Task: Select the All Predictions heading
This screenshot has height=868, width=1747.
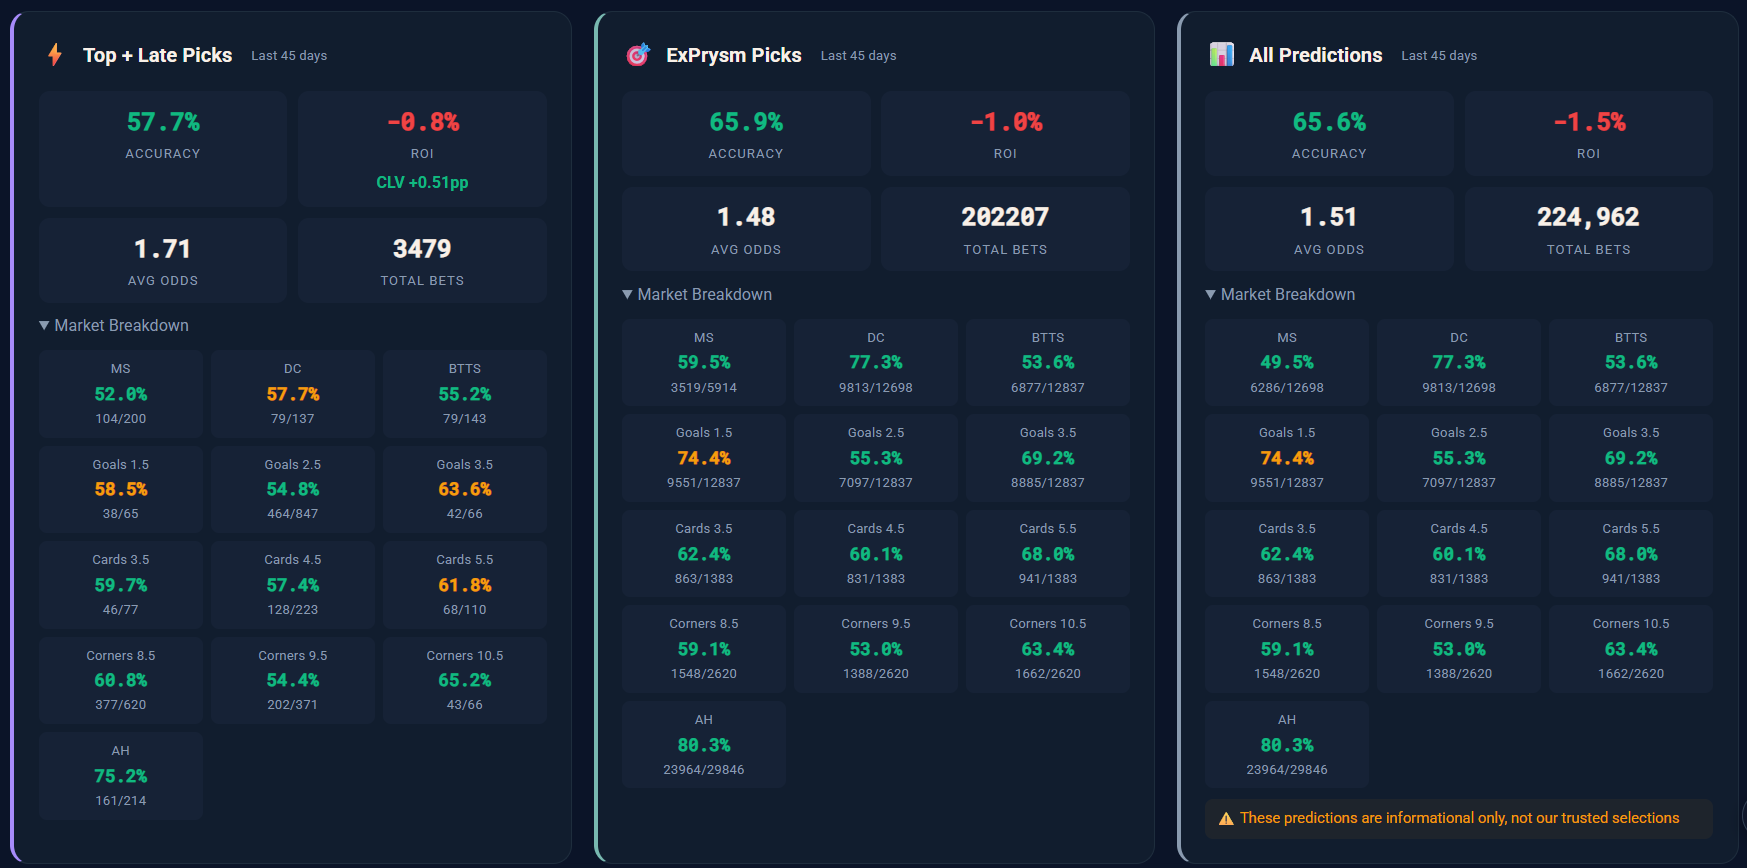Action: [1316, 55]
